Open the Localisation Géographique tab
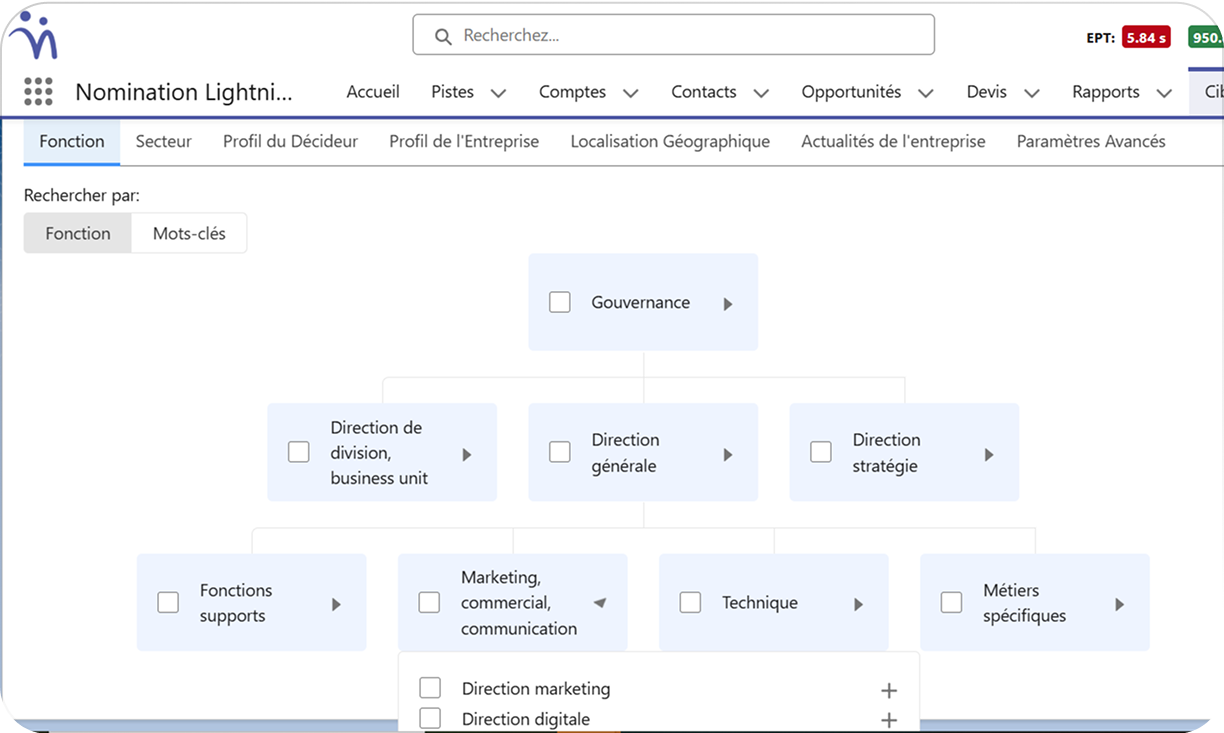 coord(669,142)
